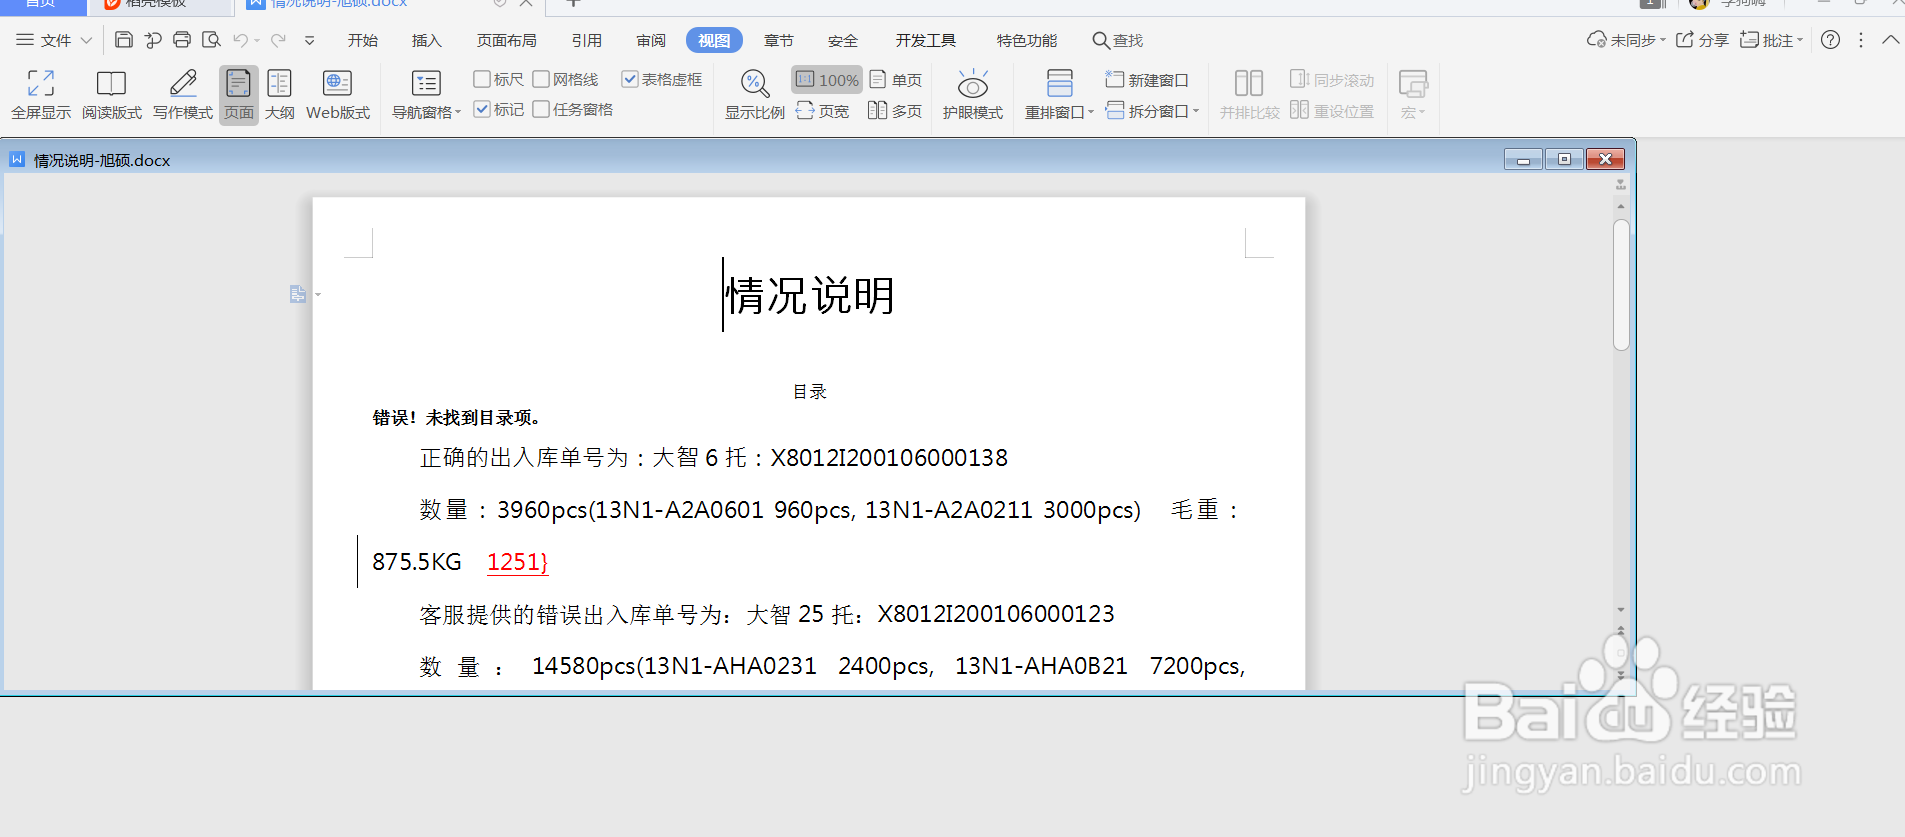1905x837 pixels.
Task: Add a new document tab with plus
Action: coord(573,3)
